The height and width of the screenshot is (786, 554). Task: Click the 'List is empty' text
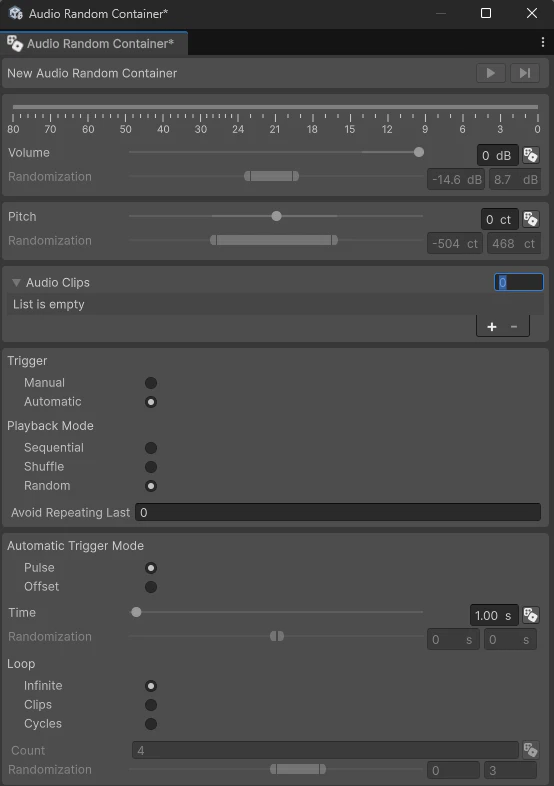[49, 304]
